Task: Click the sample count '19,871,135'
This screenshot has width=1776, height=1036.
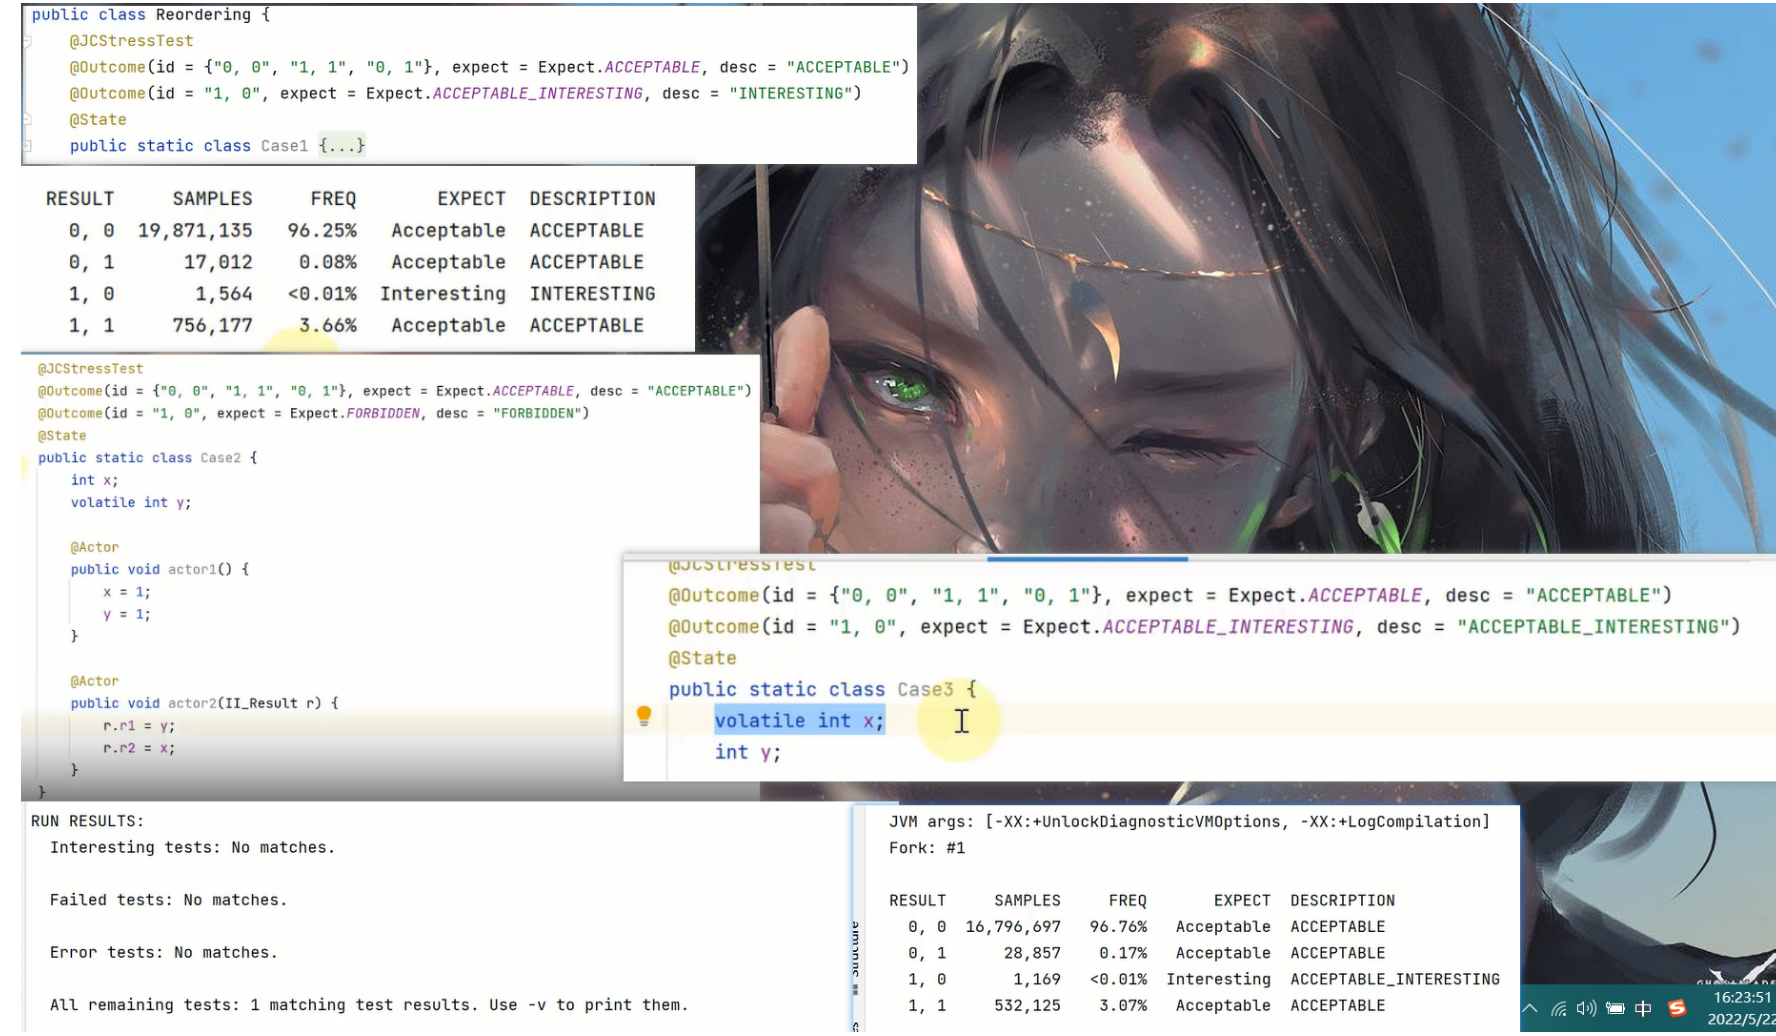Action: click(195, 230)
